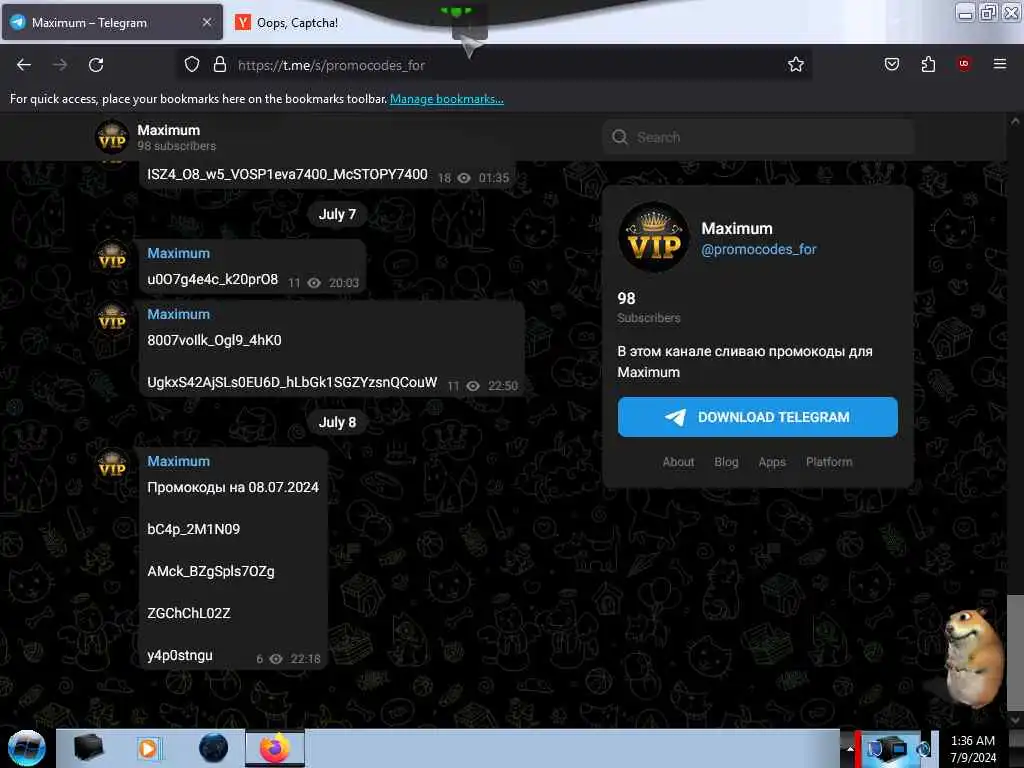Reload the current page
Screen dimensions: 1024x768
tap(96, 65)
